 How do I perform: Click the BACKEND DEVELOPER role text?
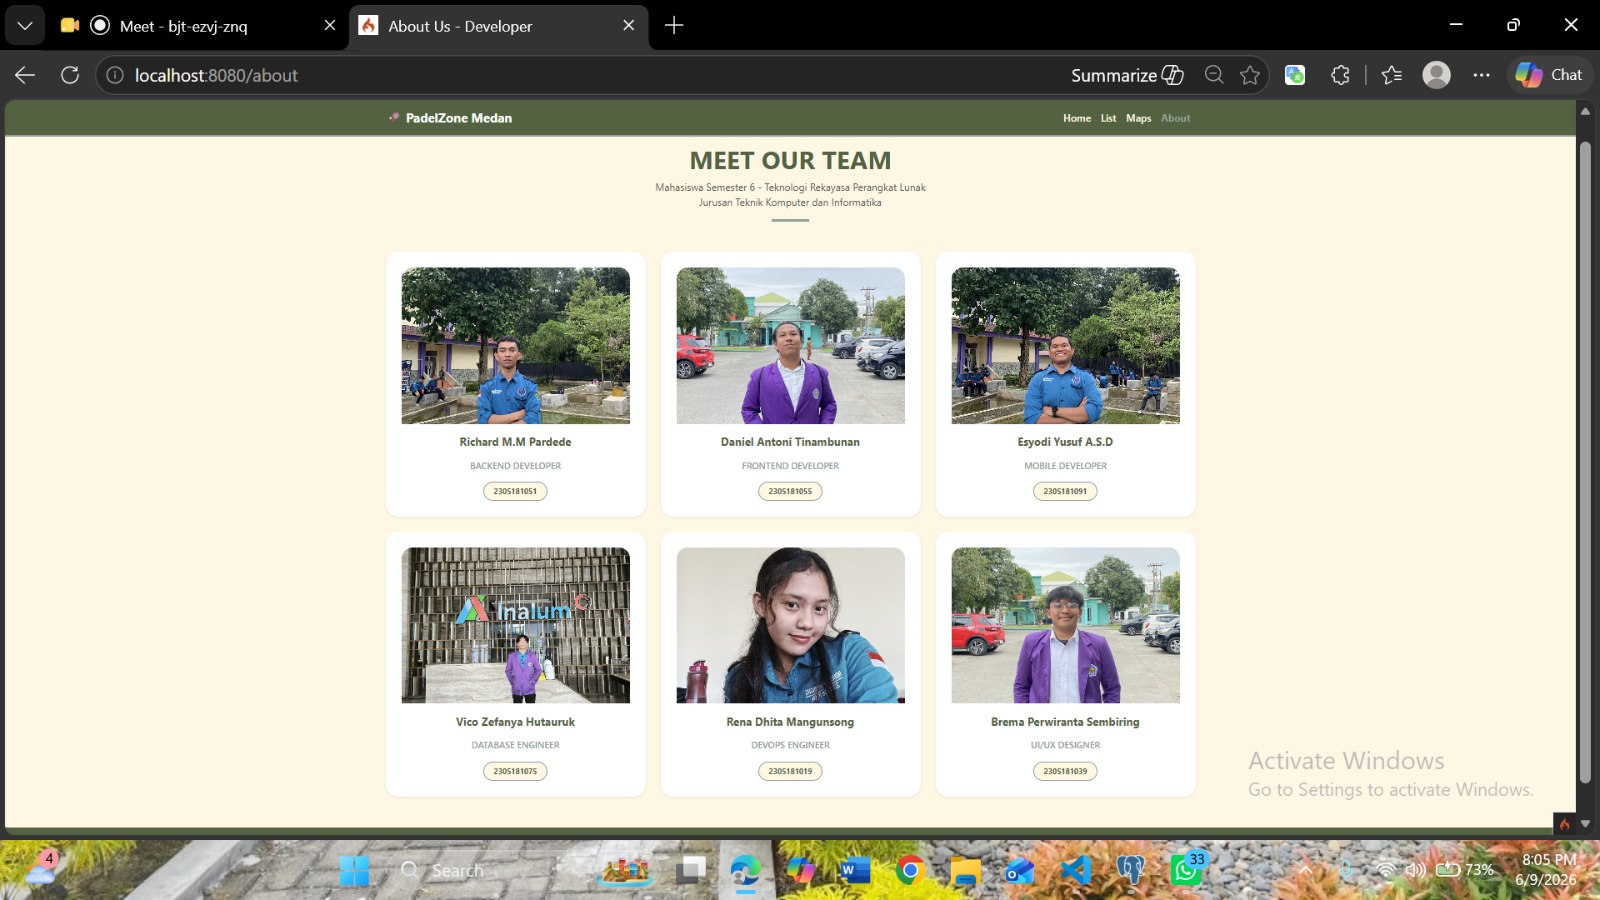(x=516, y=466)
